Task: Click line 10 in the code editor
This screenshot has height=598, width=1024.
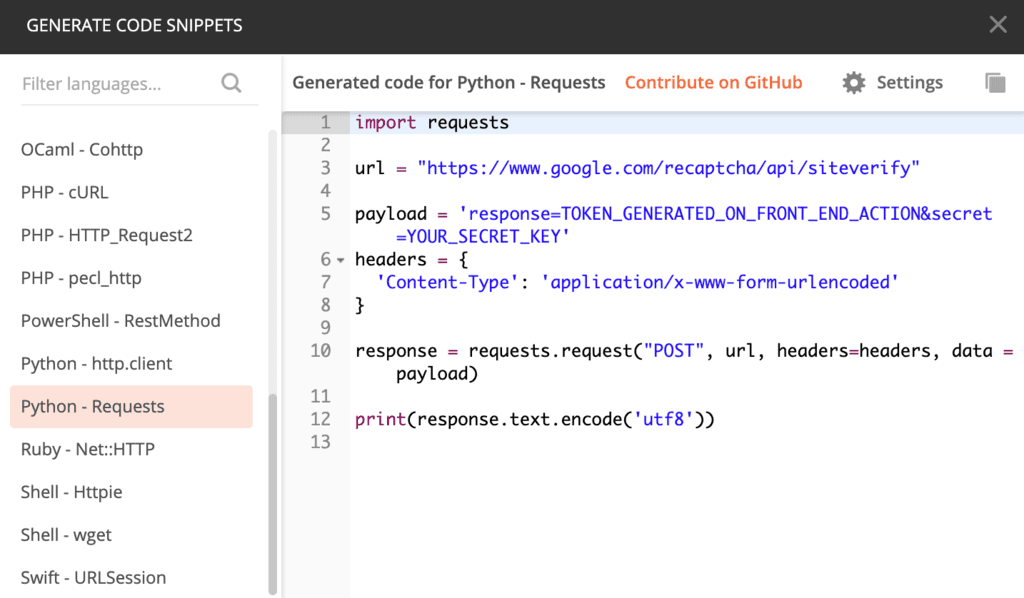Action: click(600, 350)
